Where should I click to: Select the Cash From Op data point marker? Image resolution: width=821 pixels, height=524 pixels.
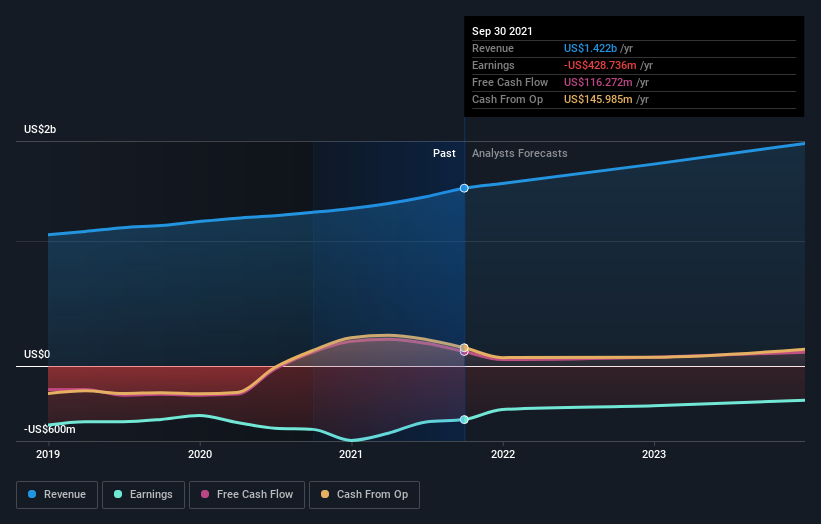point(464,348)
